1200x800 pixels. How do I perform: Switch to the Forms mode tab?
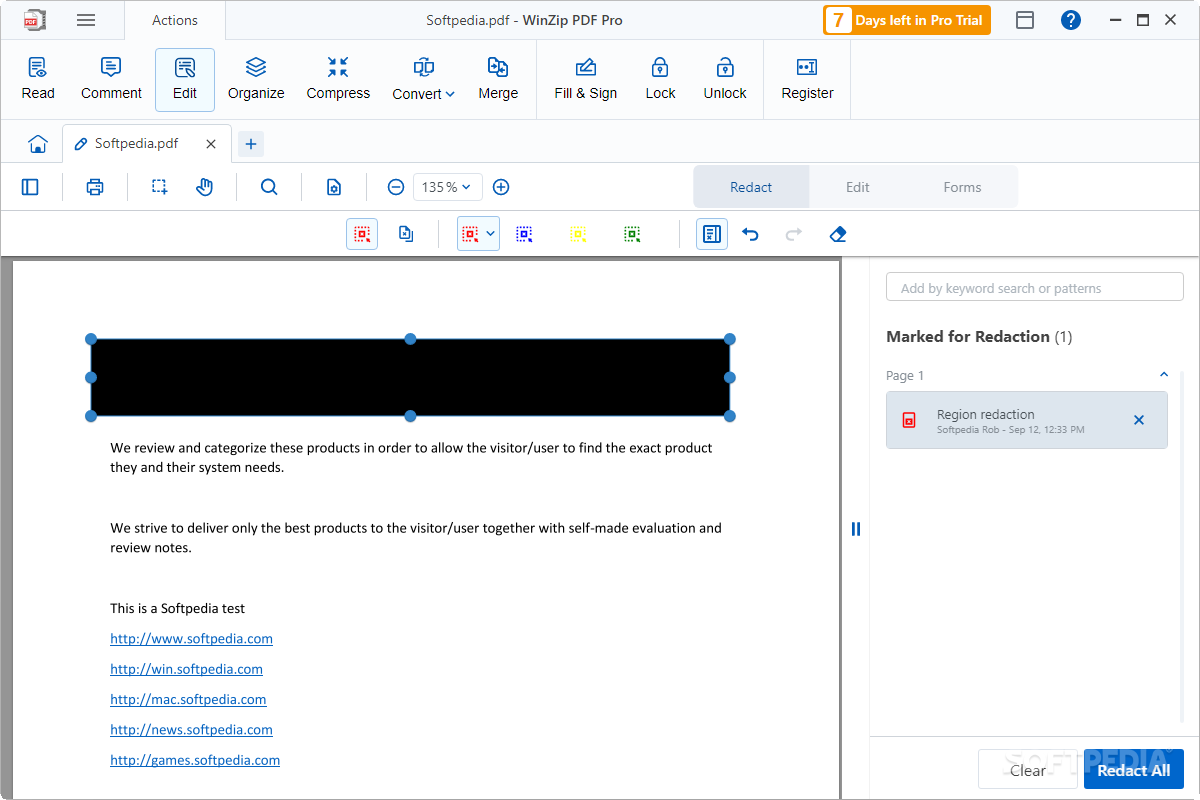[x=962, y=187]
